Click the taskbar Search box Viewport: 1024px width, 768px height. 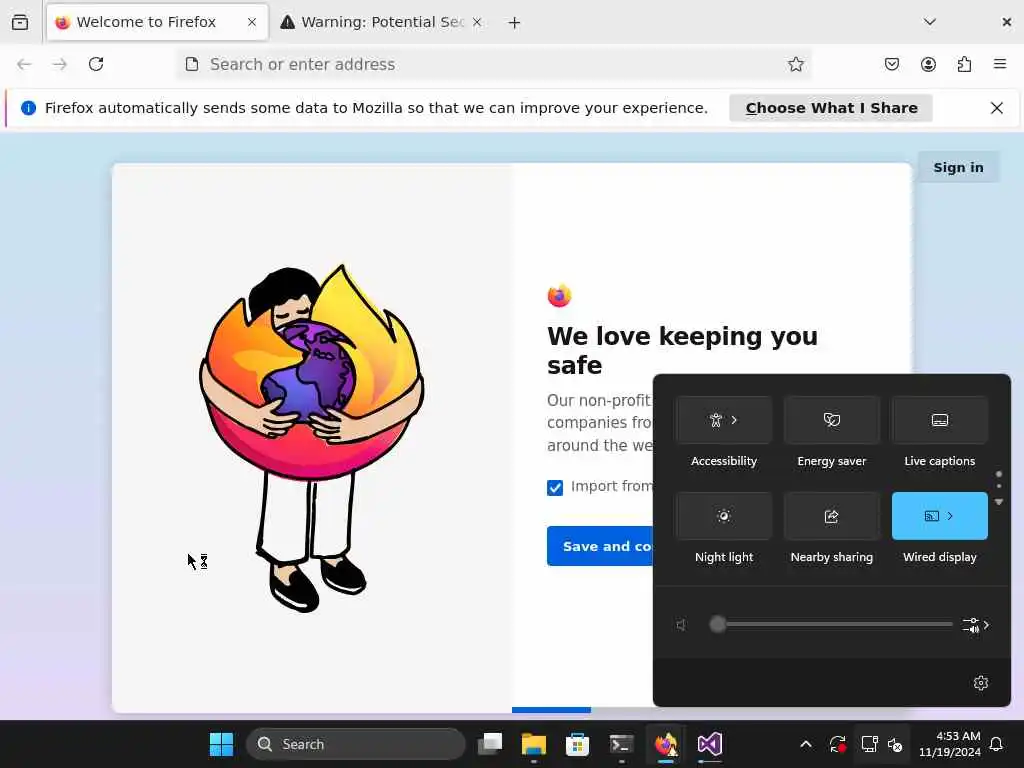pos(356,744)
